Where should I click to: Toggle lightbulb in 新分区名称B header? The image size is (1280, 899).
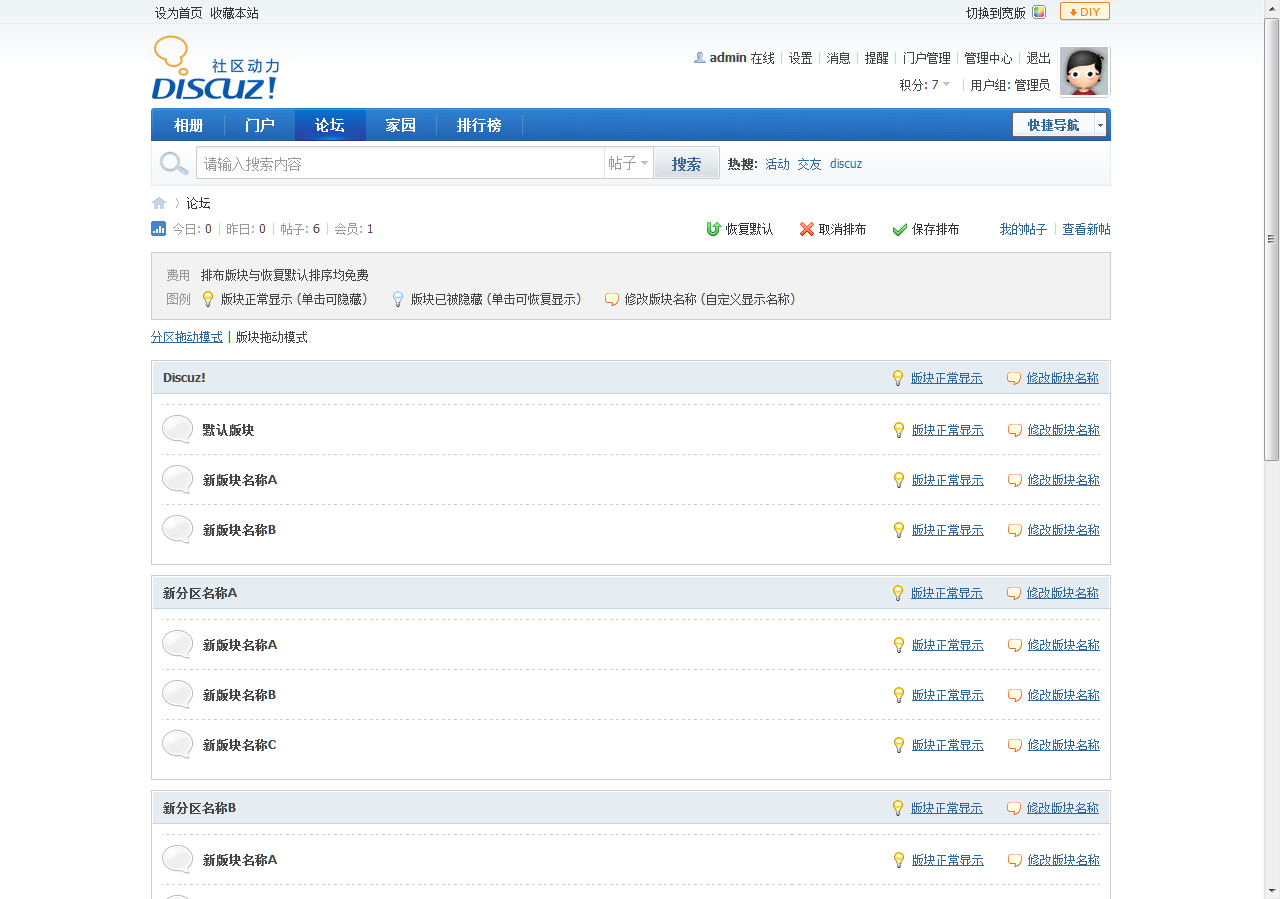(x=898, y=808)
